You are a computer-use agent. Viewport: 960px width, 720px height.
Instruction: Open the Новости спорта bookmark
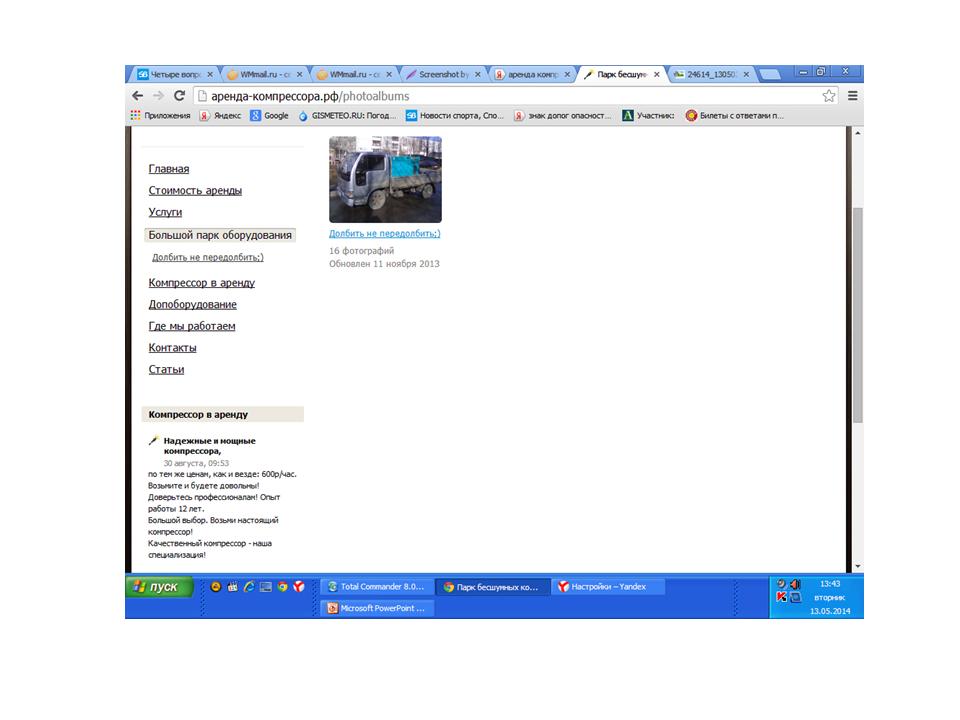tap(455, 115)
